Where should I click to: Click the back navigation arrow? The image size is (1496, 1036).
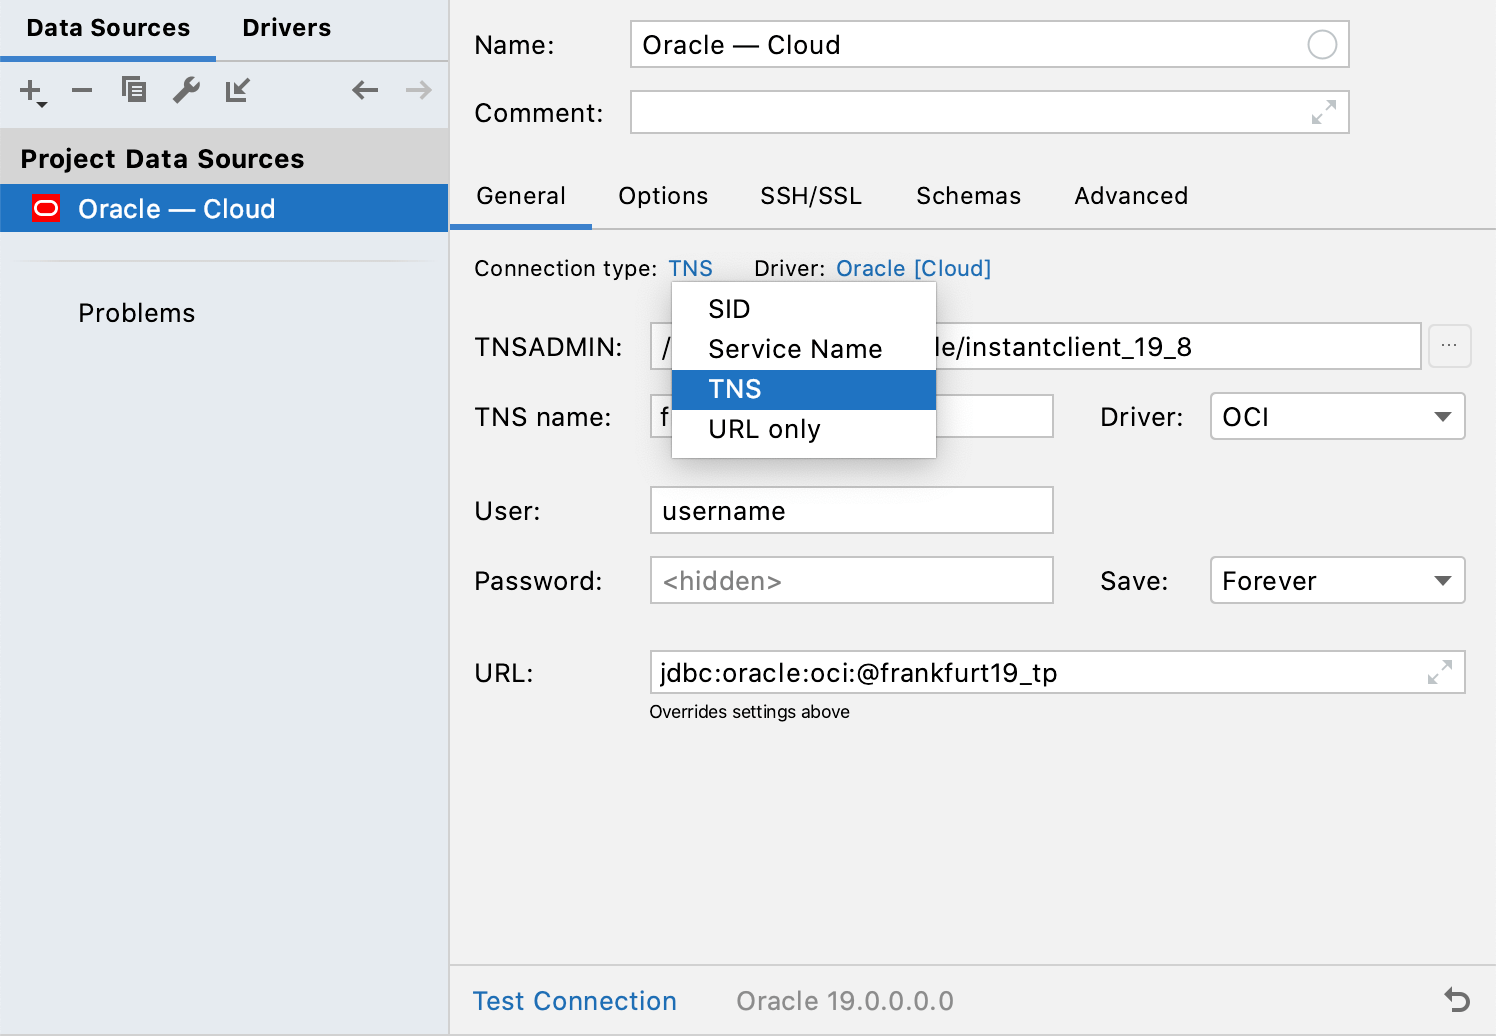[x=365, y=90]
